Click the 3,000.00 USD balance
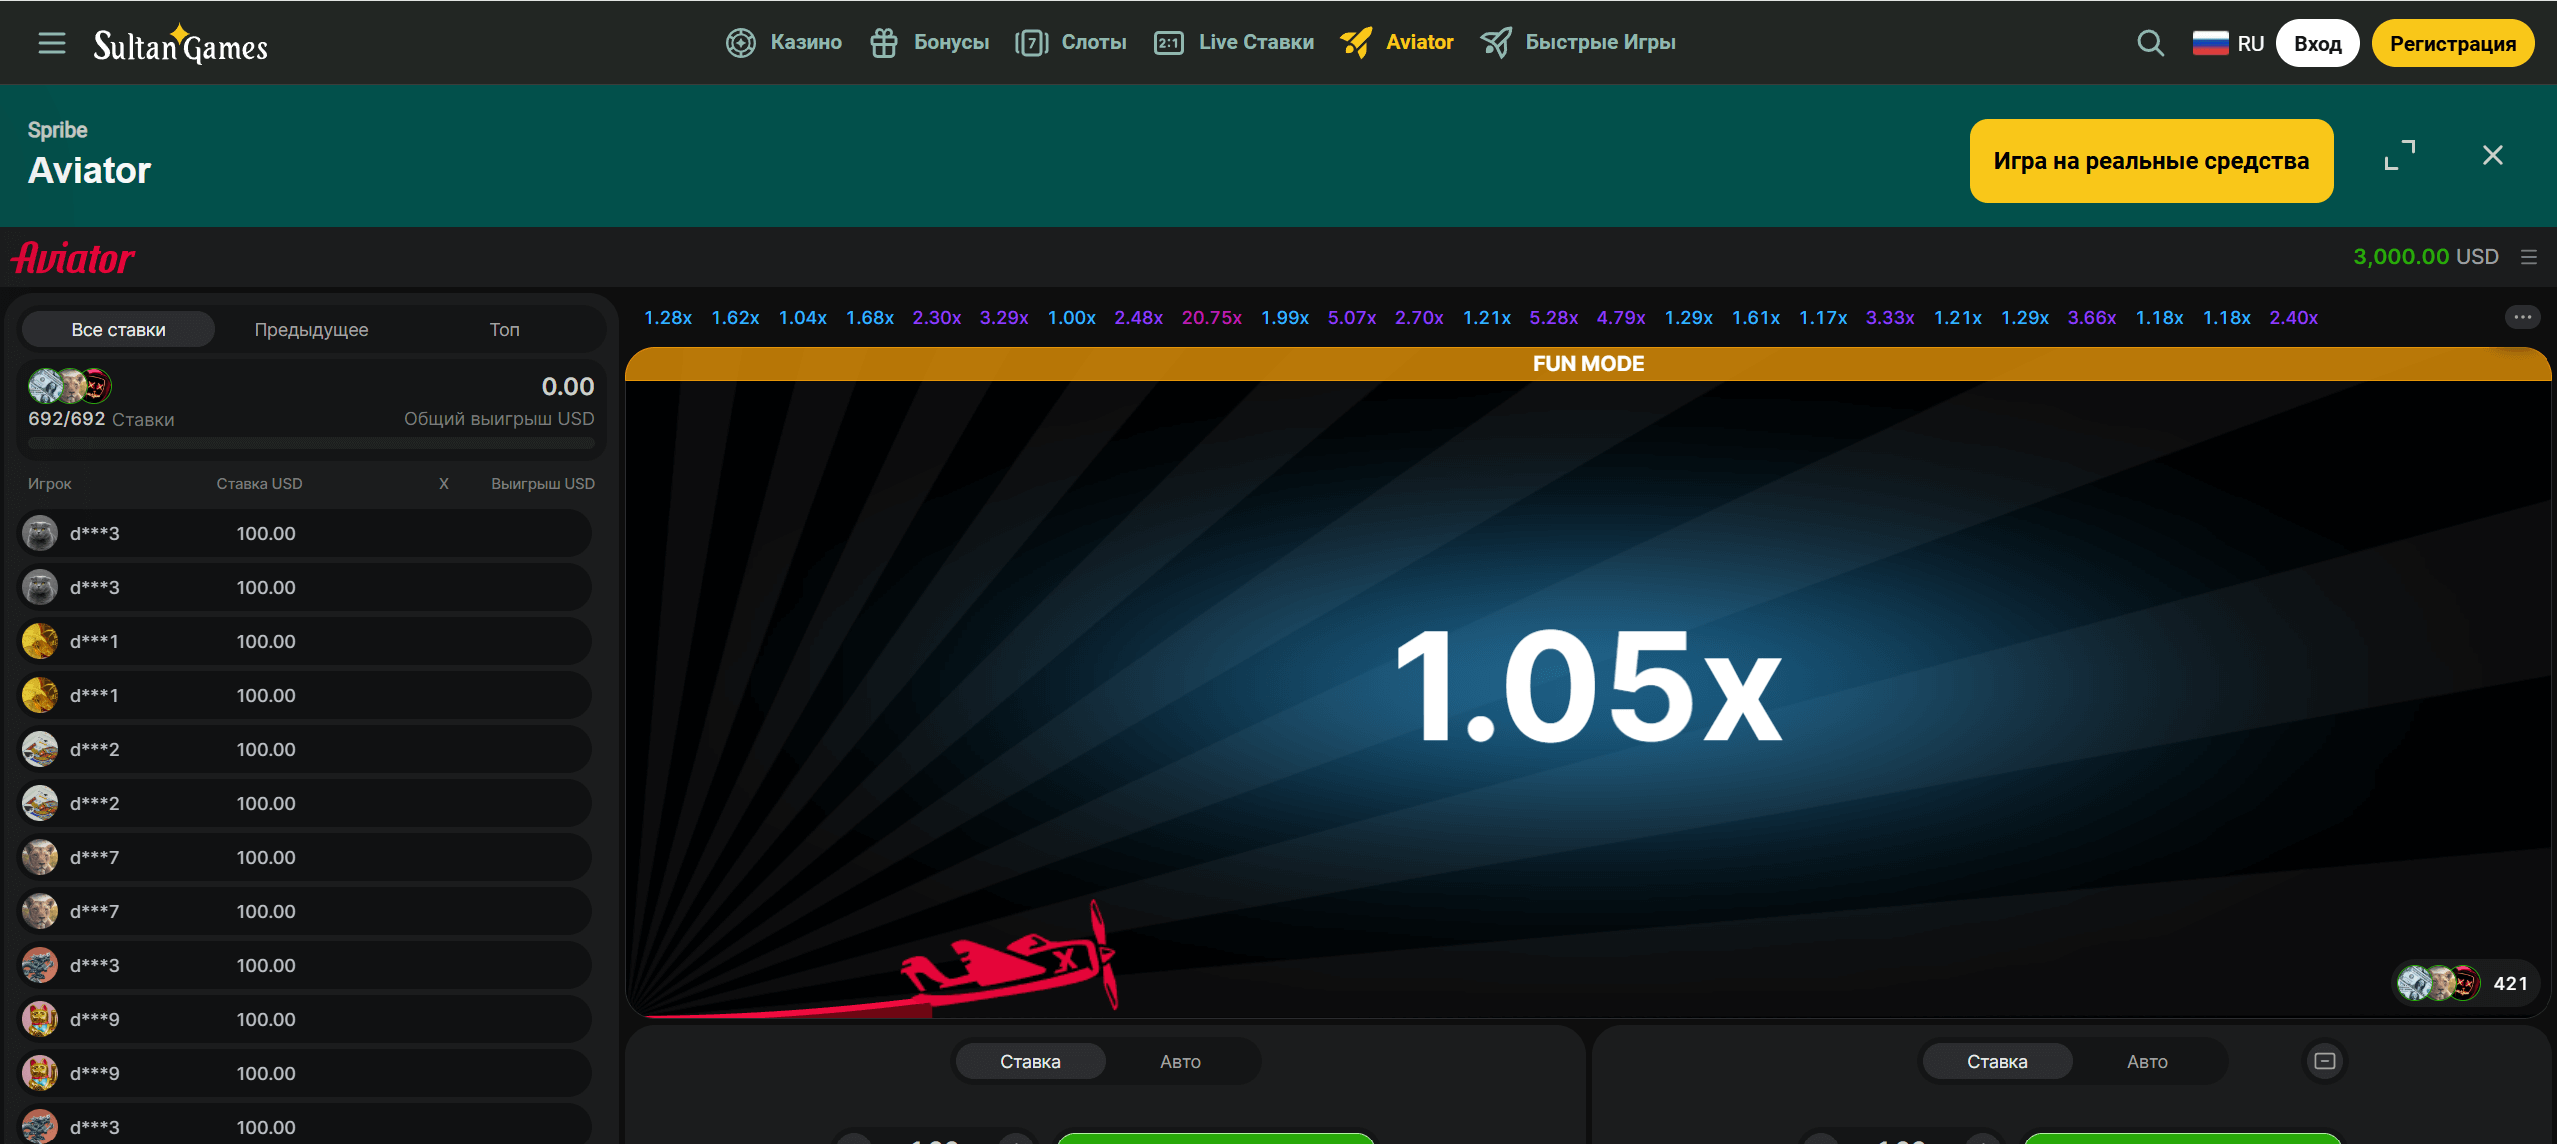 tap(2426, 257)
